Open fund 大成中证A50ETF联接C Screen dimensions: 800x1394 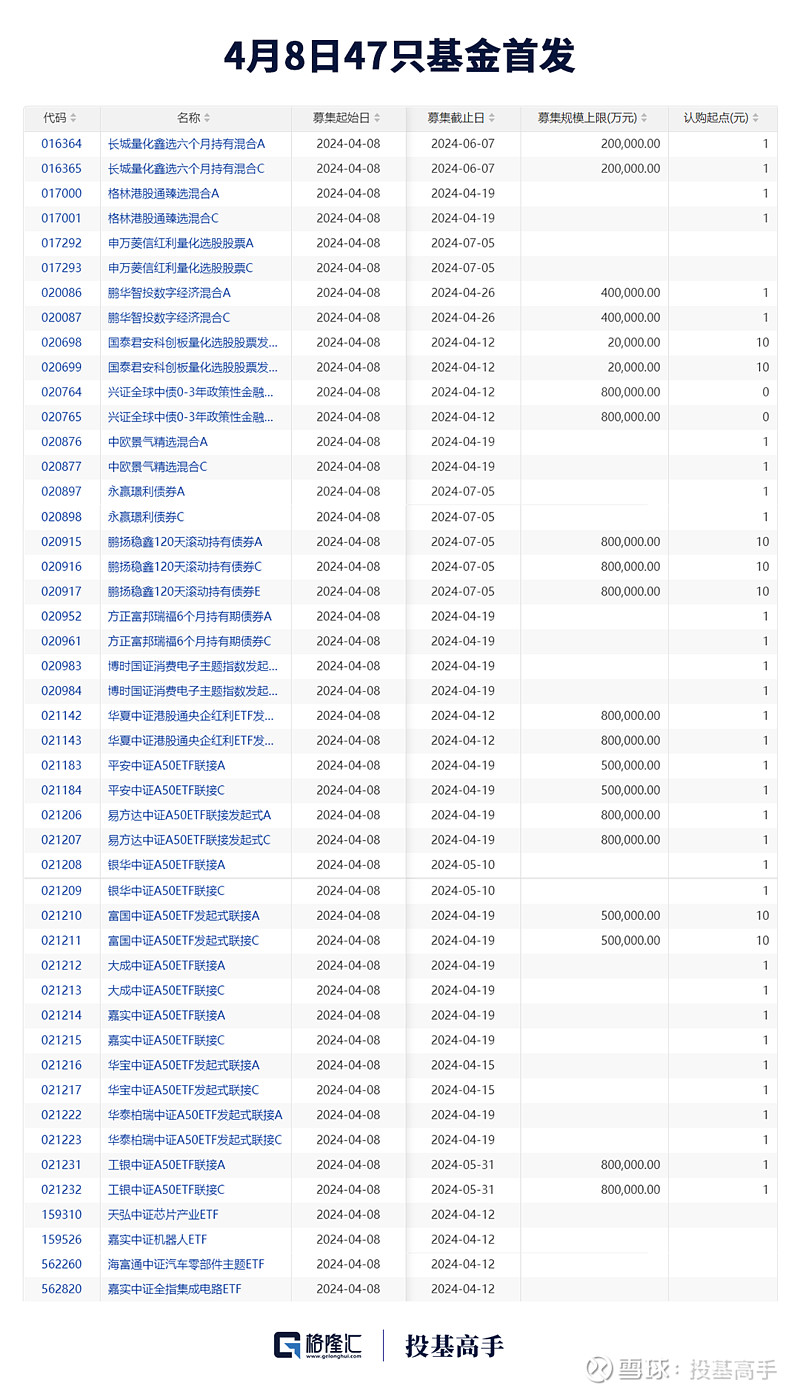pos(167,991)
